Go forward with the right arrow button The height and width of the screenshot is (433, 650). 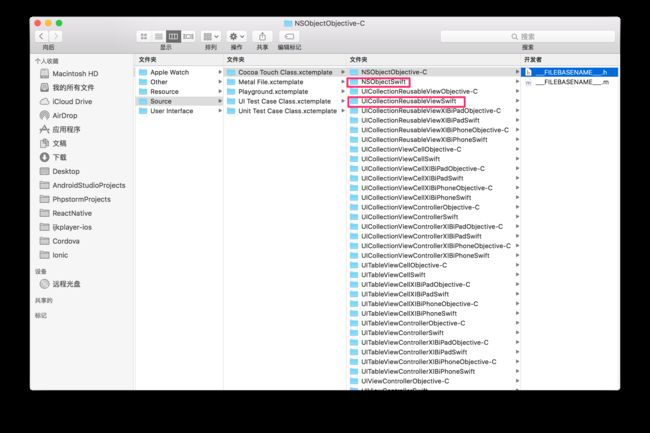[x=55, y=36]
